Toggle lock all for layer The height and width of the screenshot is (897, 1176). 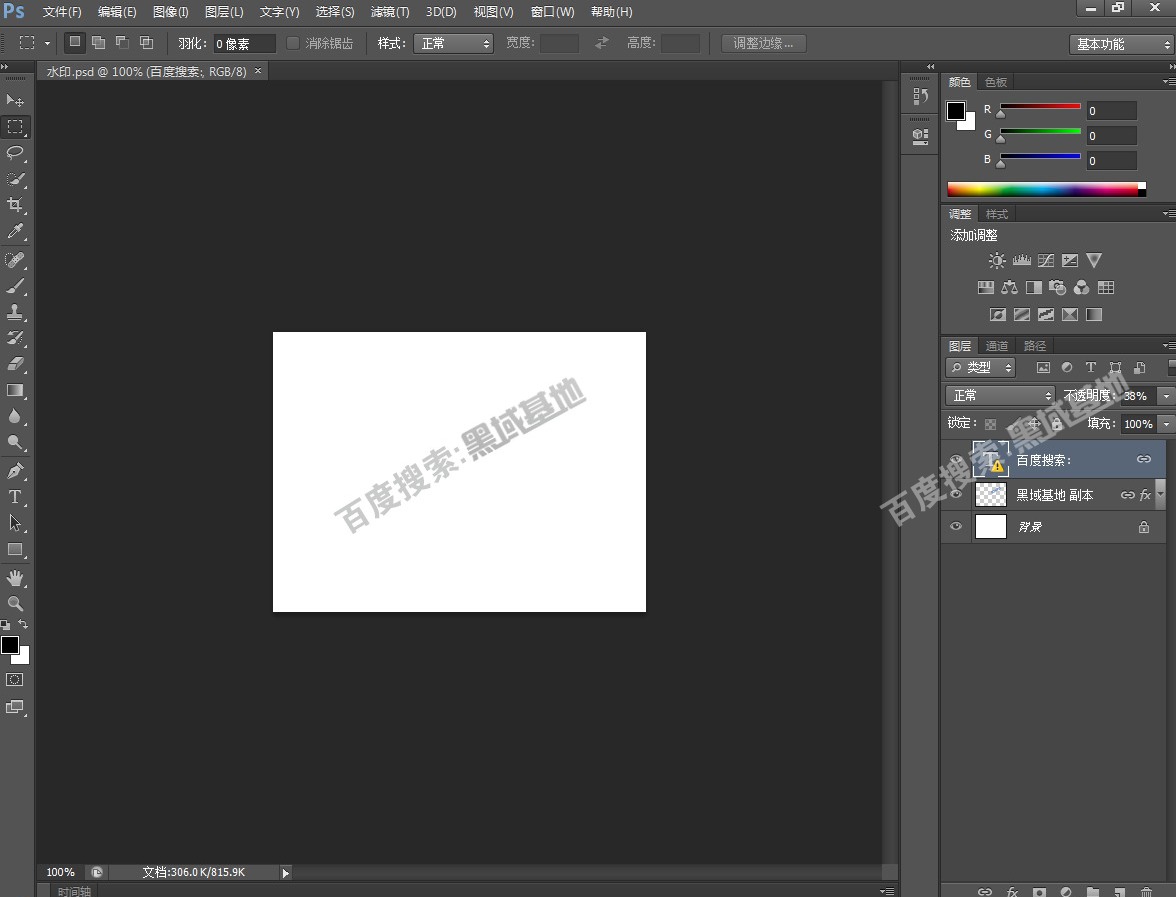click(x=1057, y=424)
